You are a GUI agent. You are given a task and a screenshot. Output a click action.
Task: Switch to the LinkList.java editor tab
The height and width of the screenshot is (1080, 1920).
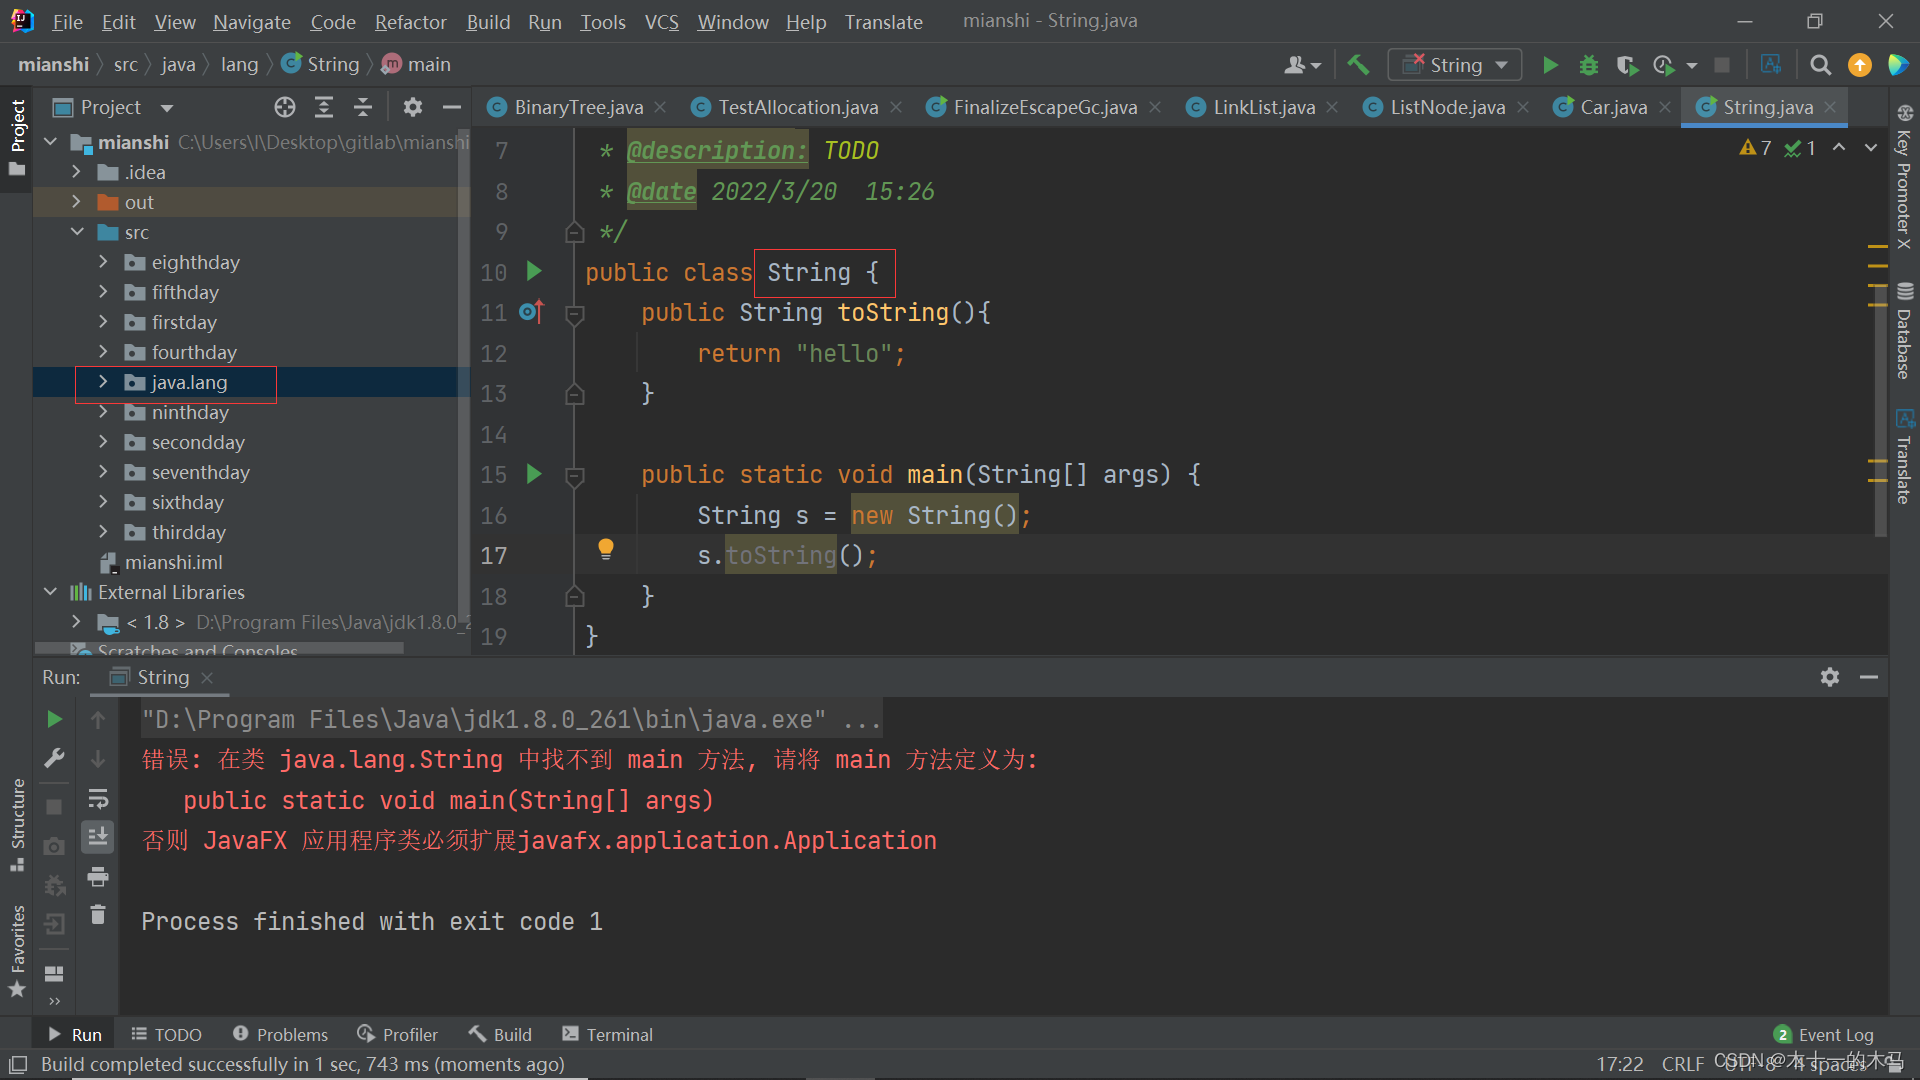(x=1263, y=107)
